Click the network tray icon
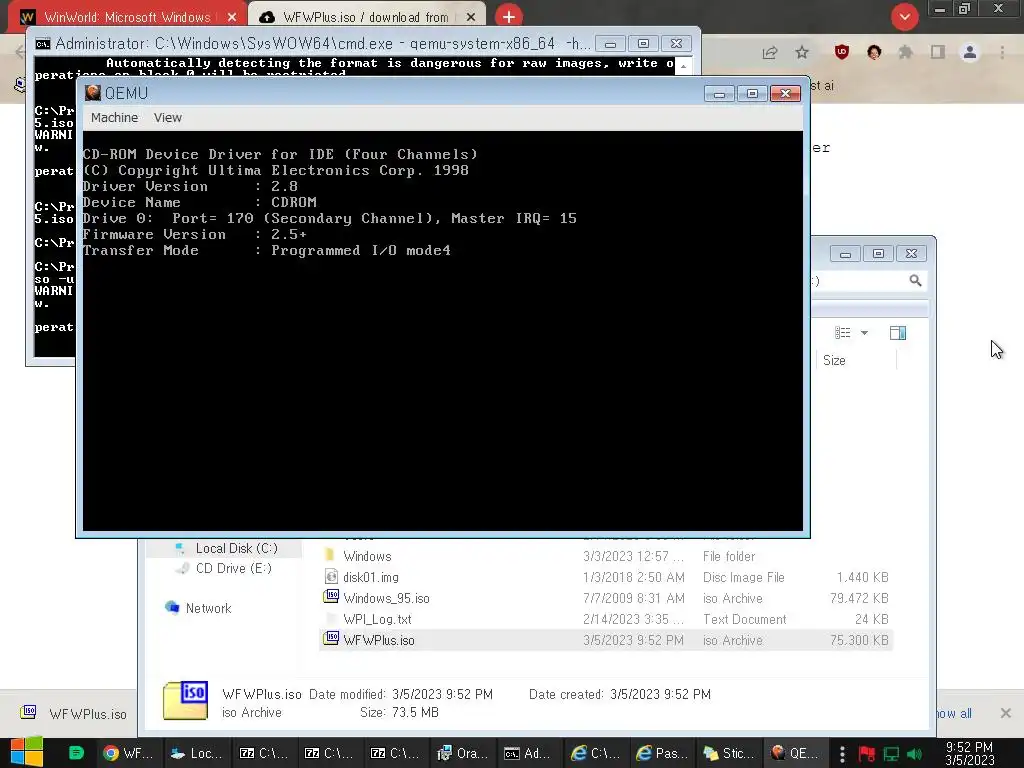1024x768 pixels. tap(891, 754)
